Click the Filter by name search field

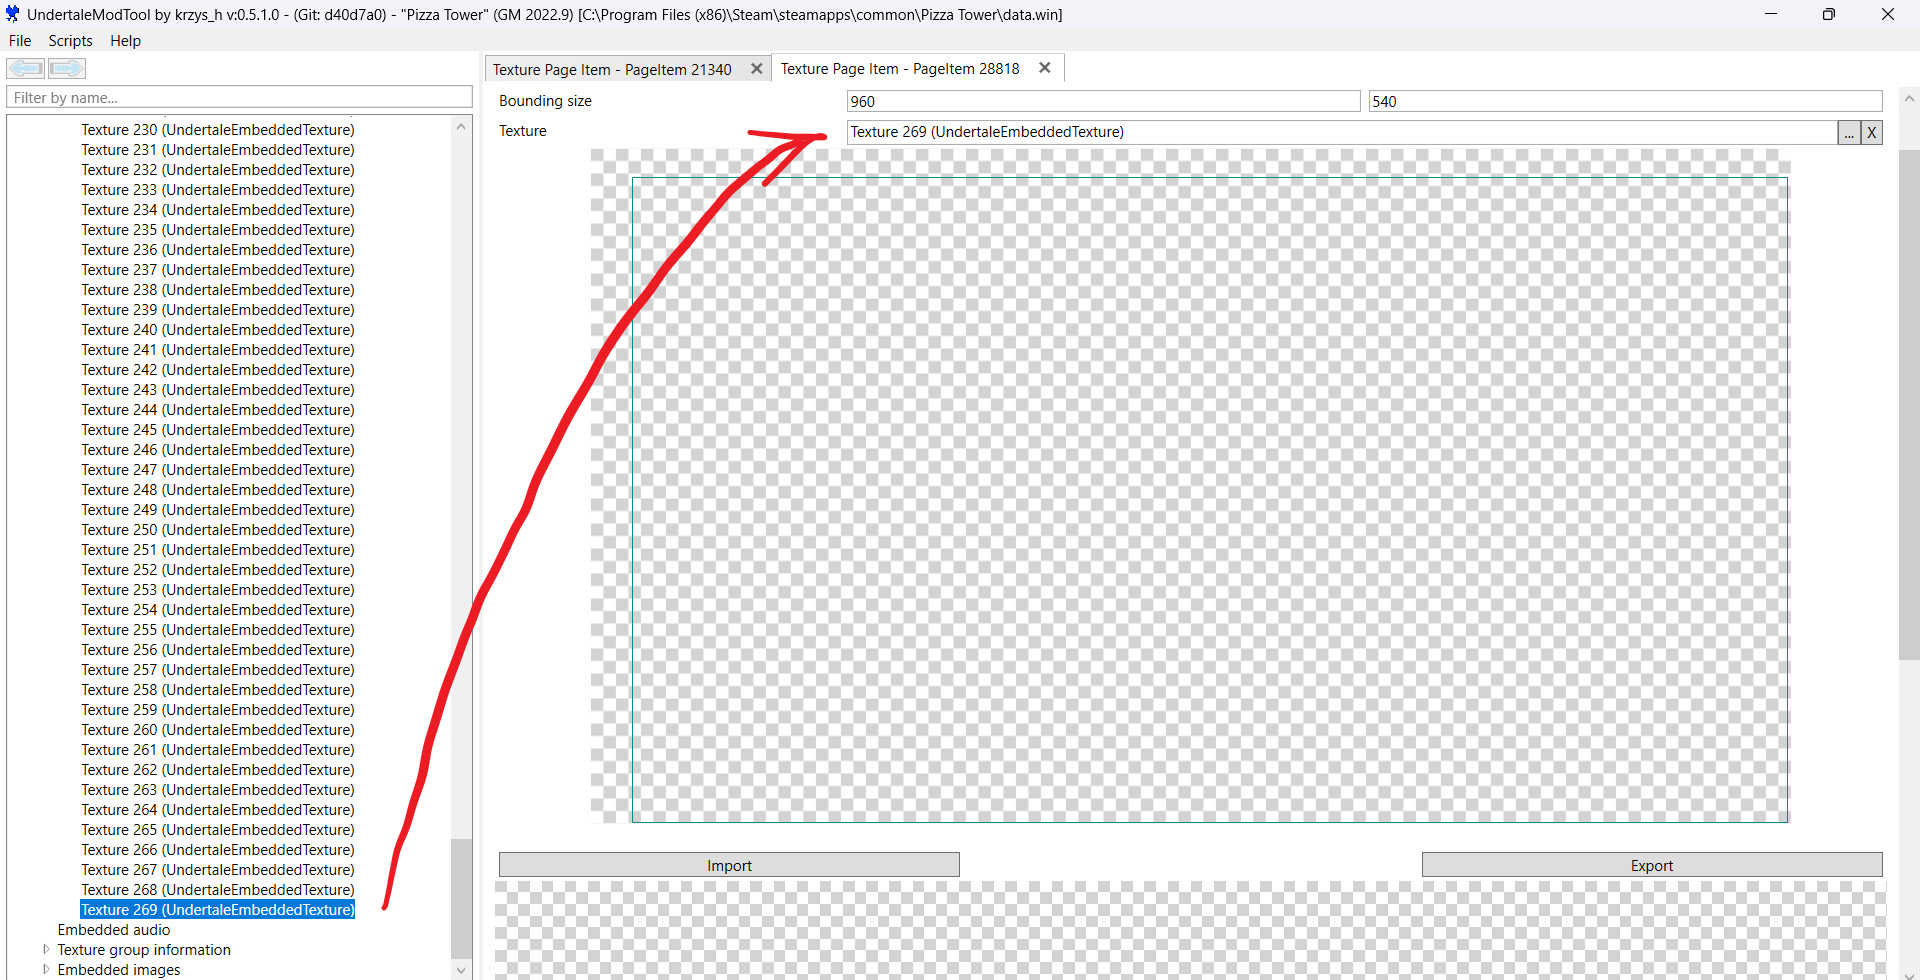click(x=239, y=98)
